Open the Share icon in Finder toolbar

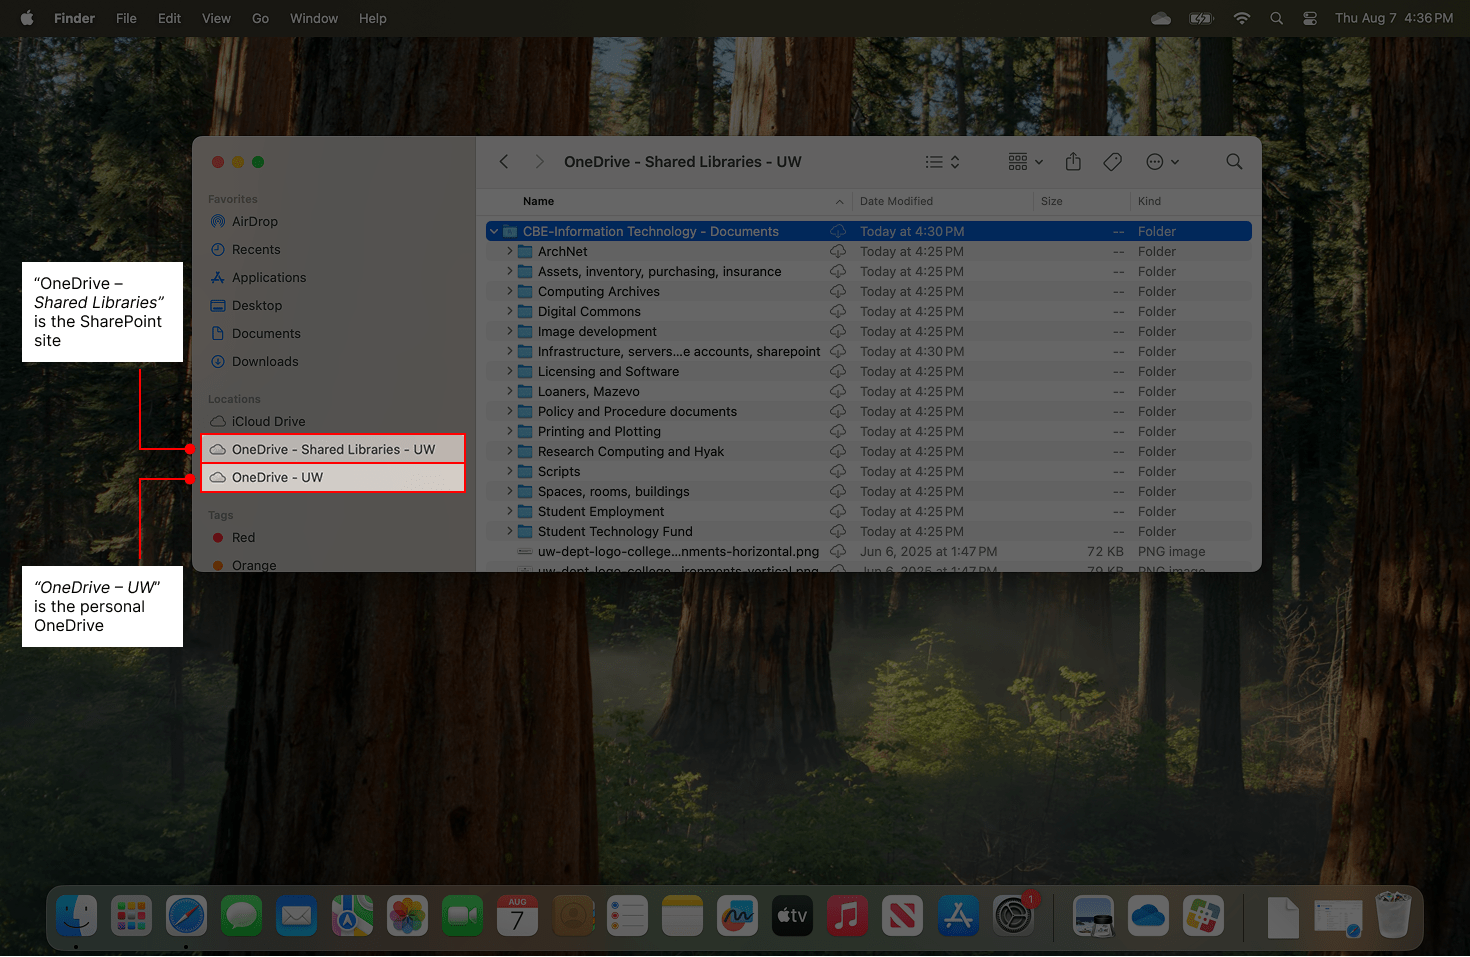point(1072,161)
